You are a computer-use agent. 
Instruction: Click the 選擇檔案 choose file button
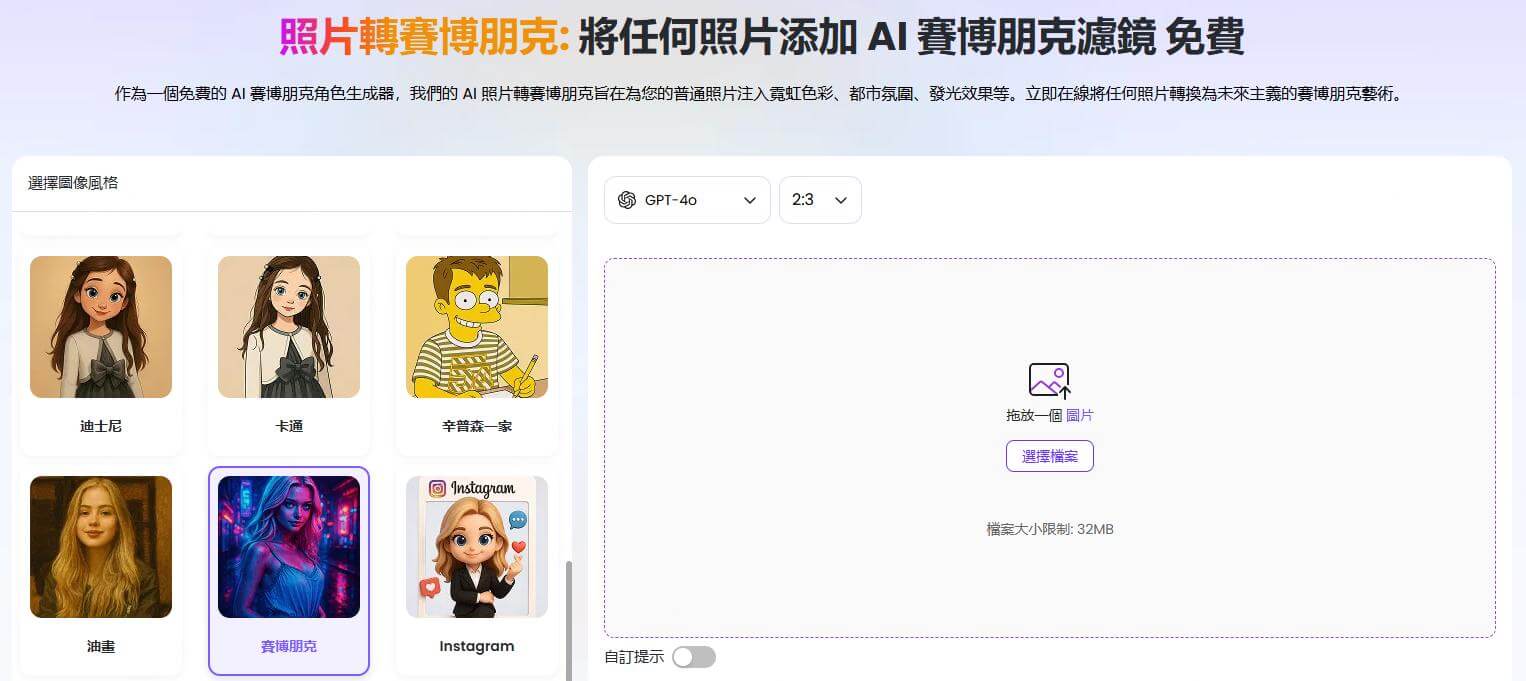tap(1049, 456)
